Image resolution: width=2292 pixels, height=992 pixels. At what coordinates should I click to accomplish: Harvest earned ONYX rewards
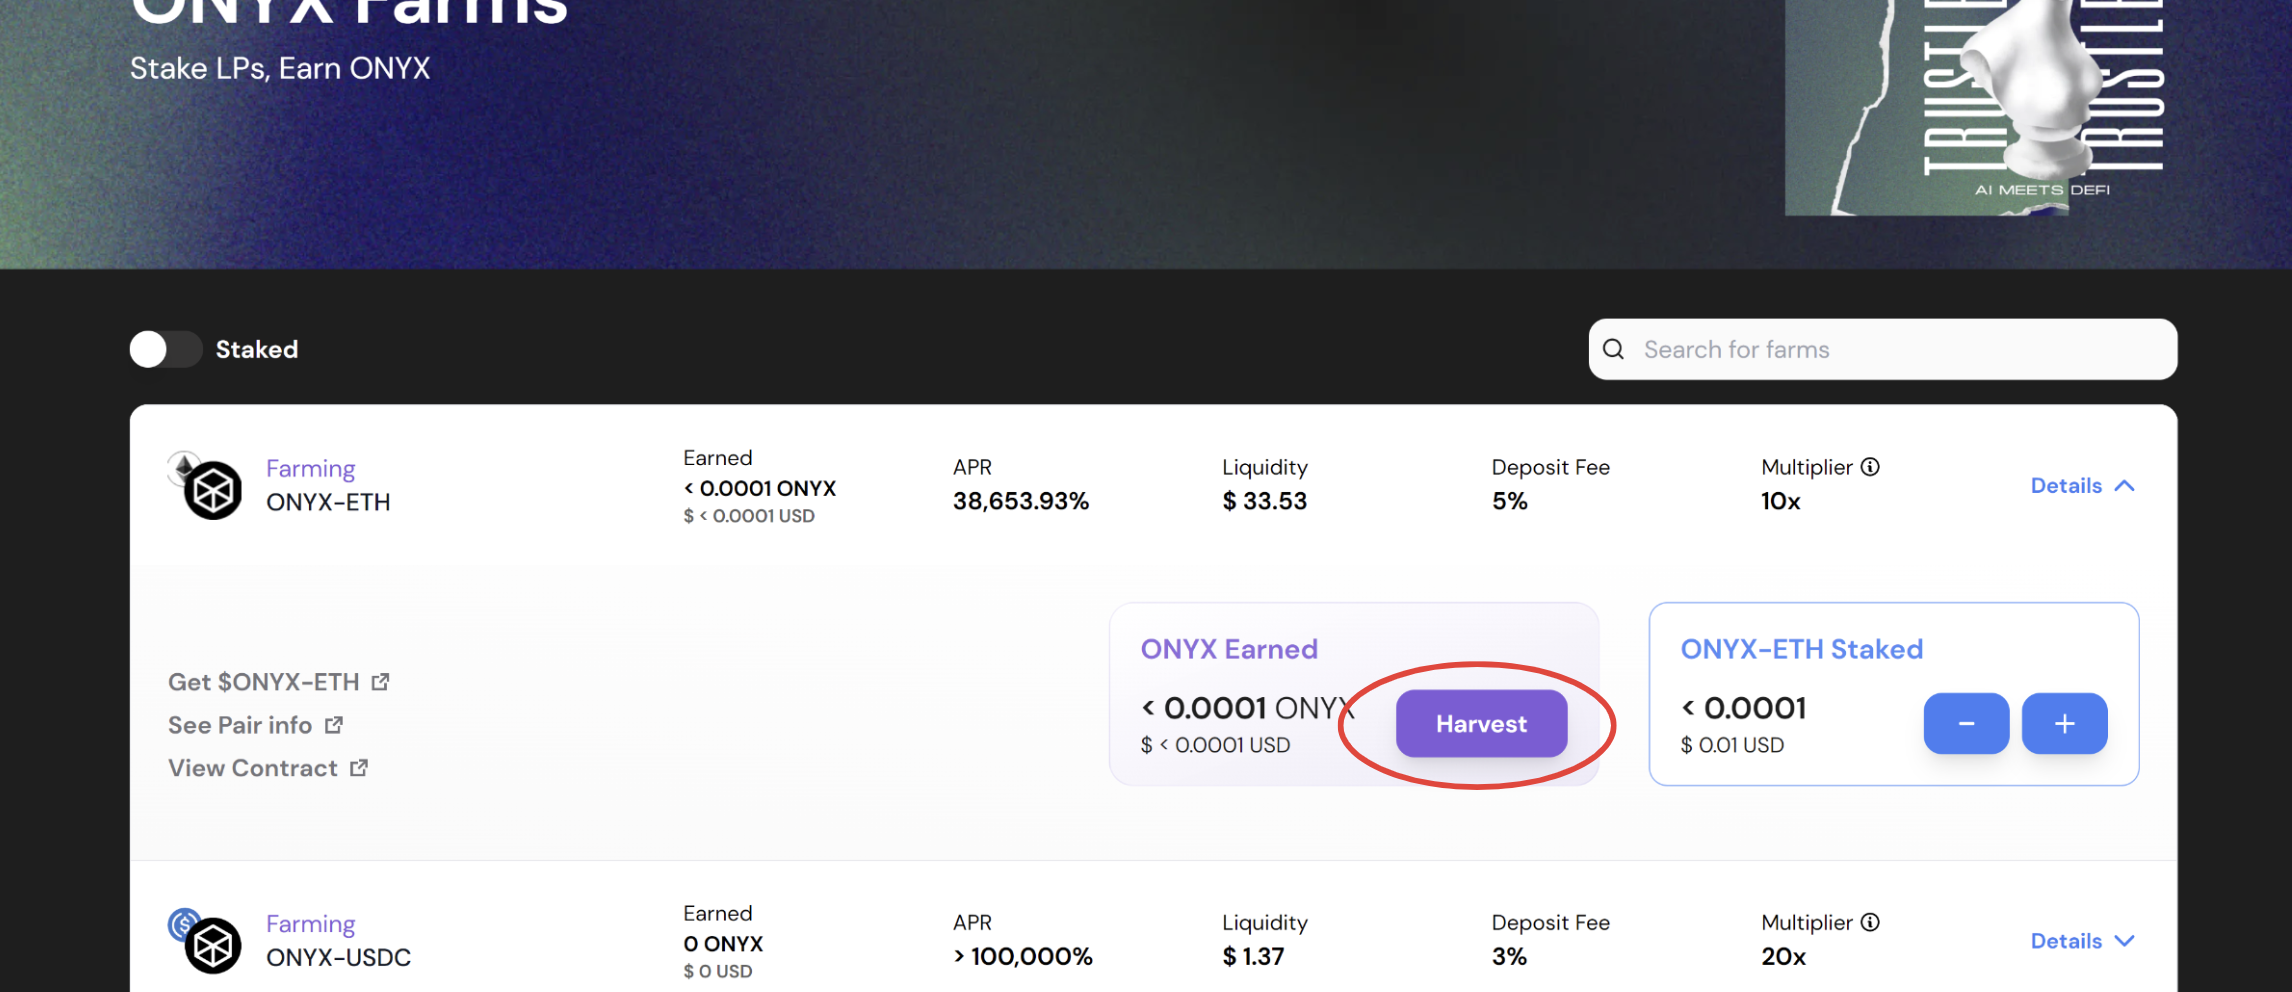[x=1481, y=724]
